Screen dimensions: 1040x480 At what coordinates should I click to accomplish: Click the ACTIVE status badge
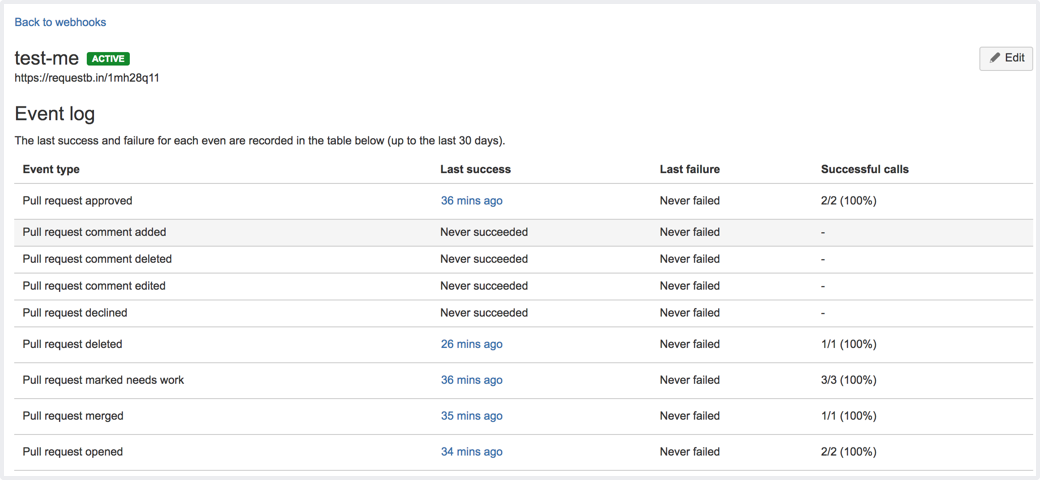(108, 58)
